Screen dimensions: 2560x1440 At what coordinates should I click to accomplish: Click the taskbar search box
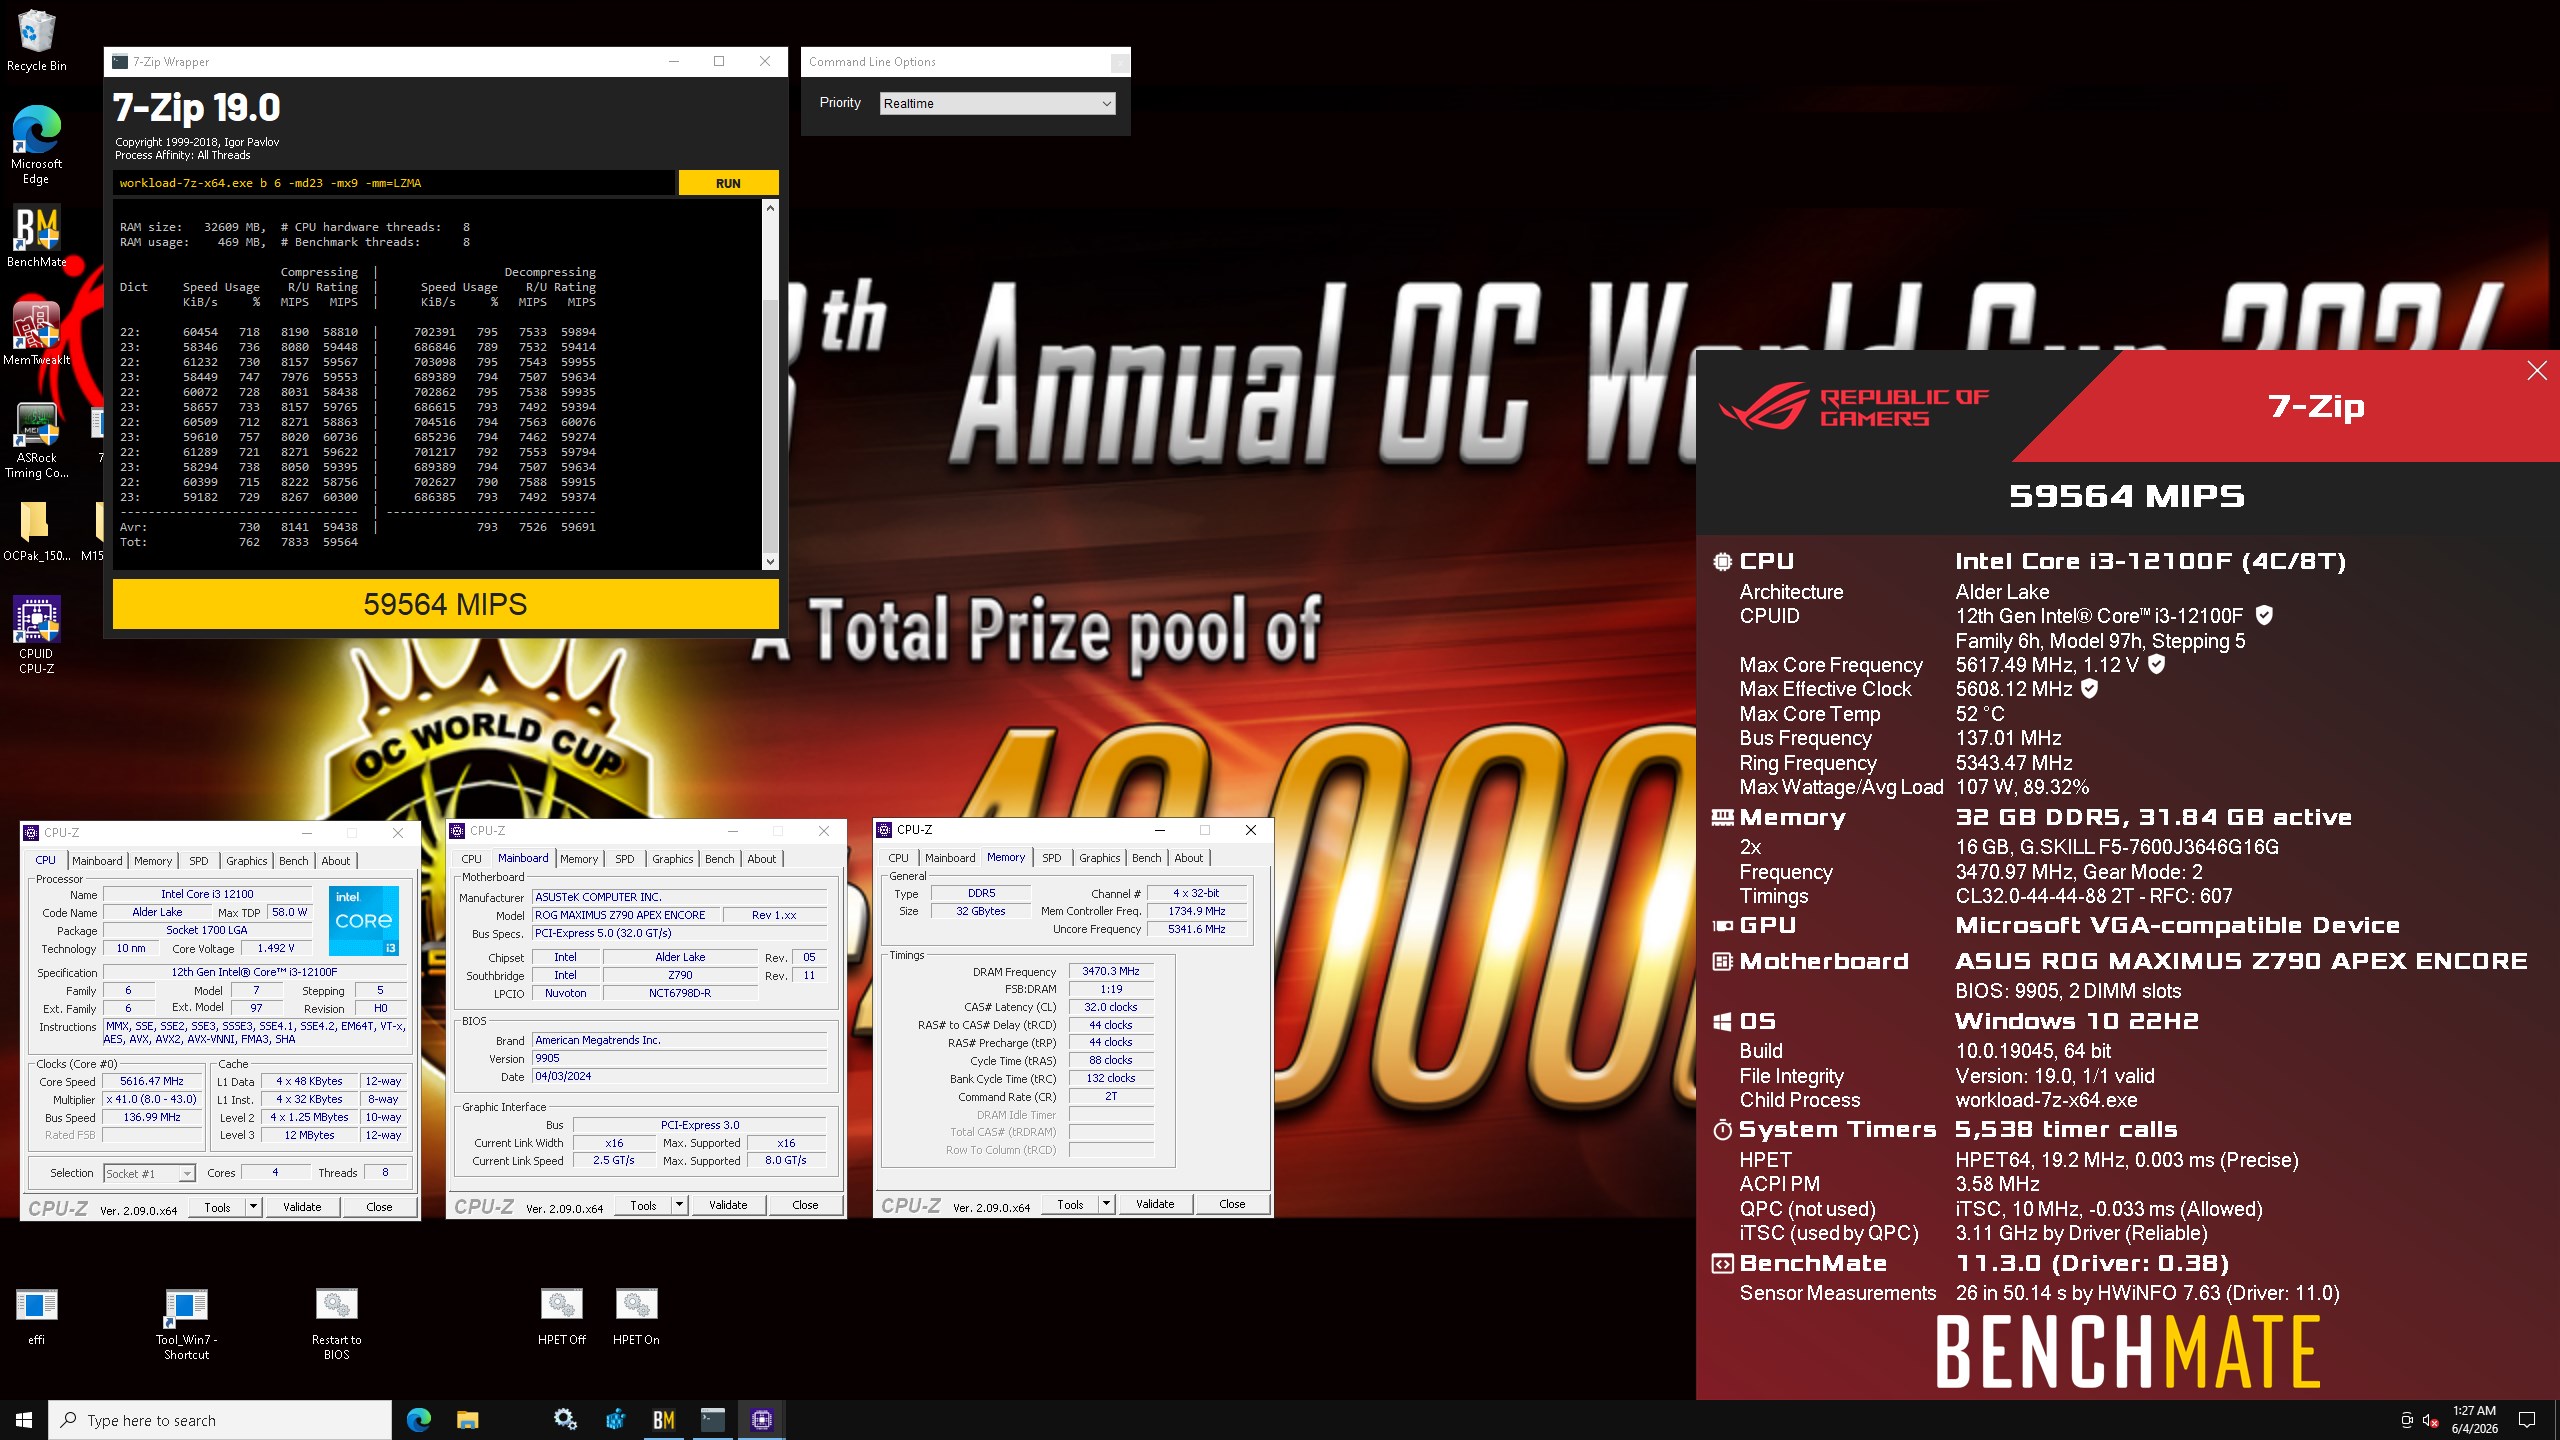220,1420
